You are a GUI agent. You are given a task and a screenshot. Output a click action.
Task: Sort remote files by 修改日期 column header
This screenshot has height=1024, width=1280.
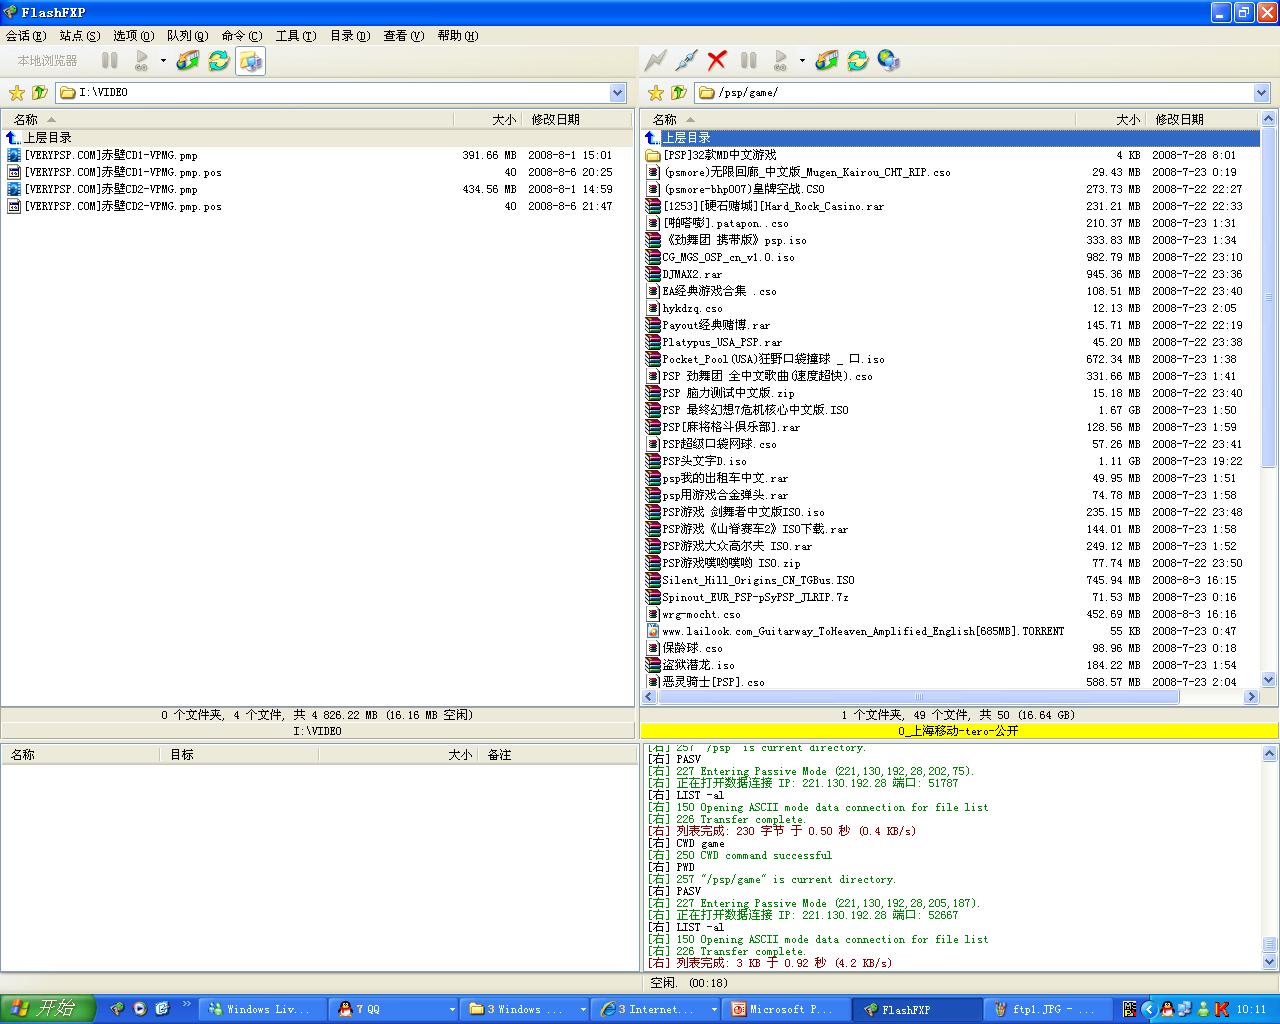(x=1203, y=119)
